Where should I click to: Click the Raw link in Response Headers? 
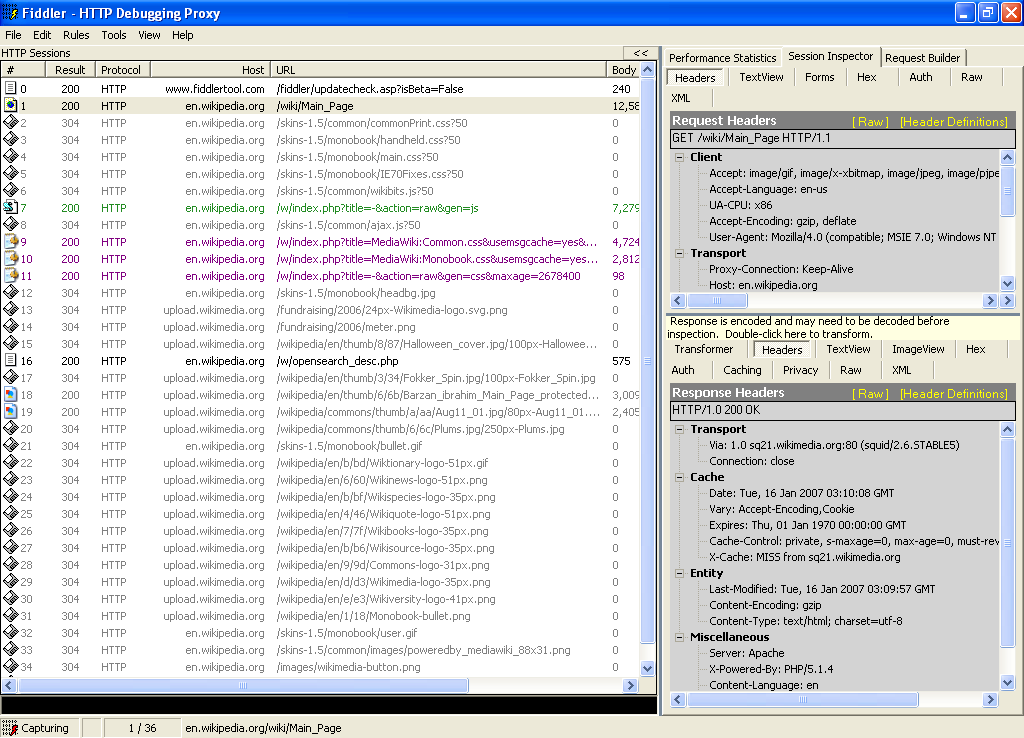870,394
